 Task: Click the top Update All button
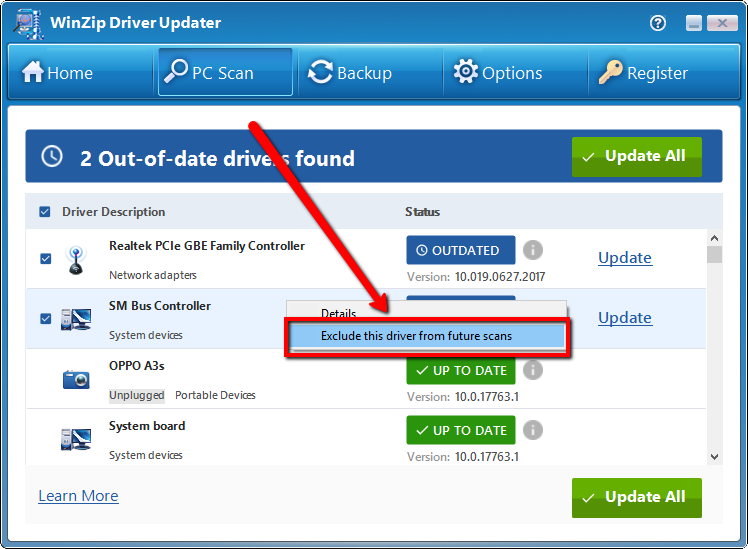(x=637, y=157)
